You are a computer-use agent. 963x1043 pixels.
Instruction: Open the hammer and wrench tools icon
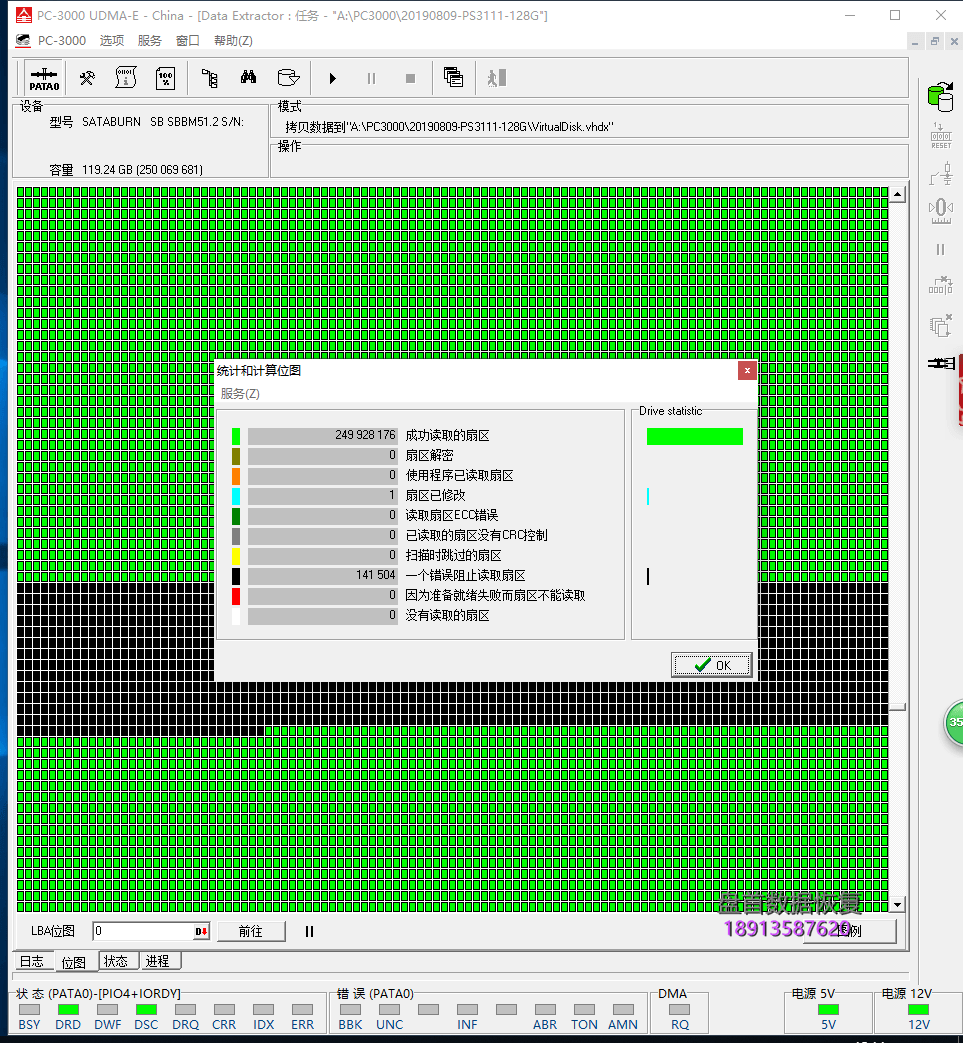point(87,78)
